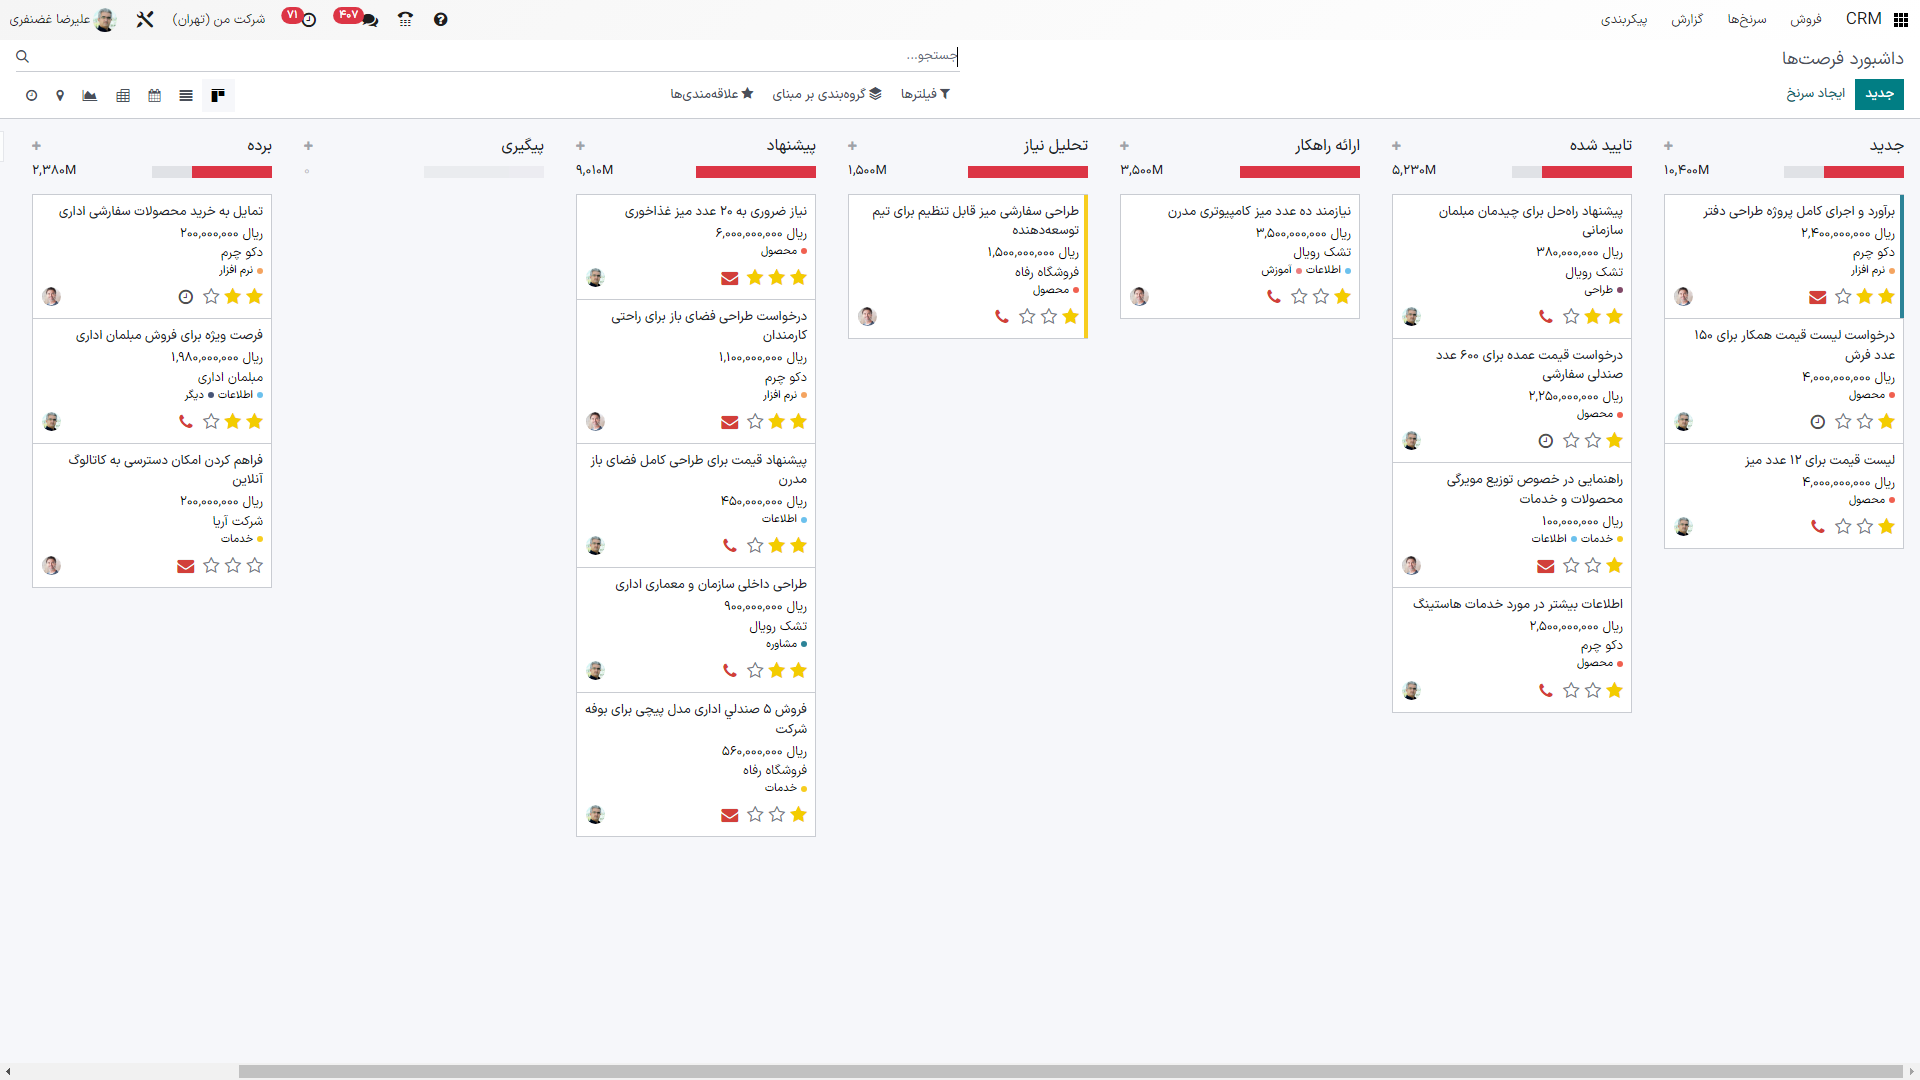Screen dimensions: 1920x1080
Task: Expand the فیلترها filters dropdown
Action: tap(925, 94)
